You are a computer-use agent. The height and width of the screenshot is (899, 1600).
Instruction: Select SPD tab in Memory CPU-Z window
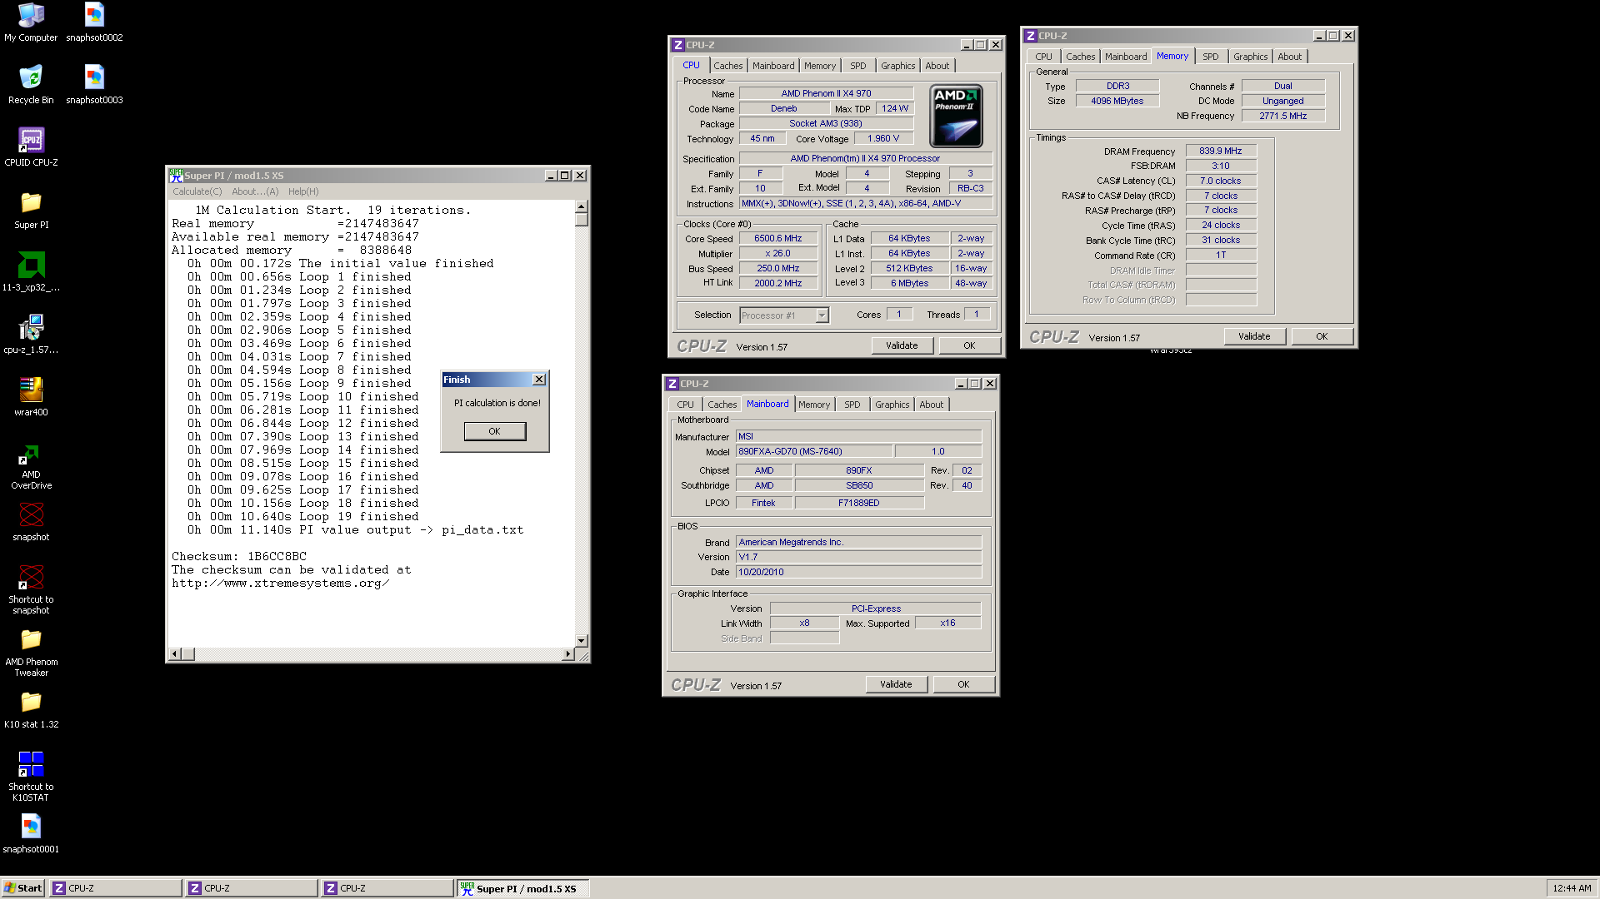(1210, 57)
